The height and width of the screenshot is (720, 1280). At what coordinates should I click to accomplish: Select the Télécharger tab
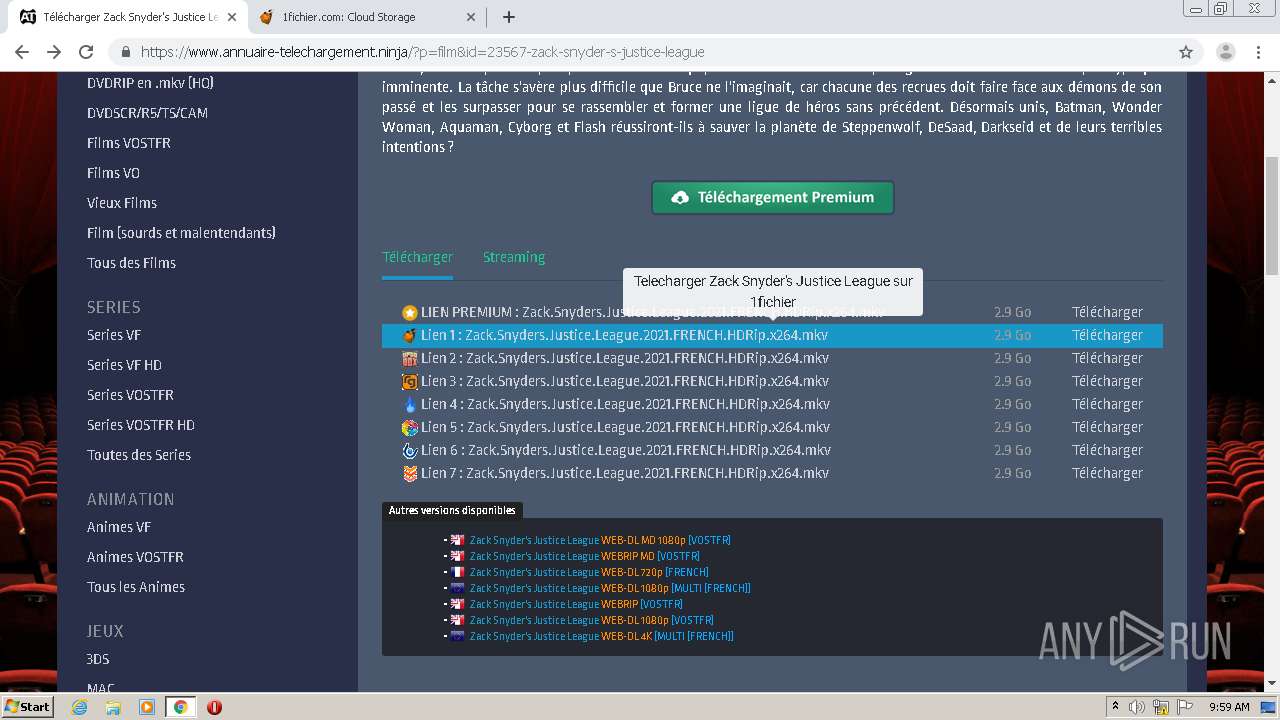(417, 257)
